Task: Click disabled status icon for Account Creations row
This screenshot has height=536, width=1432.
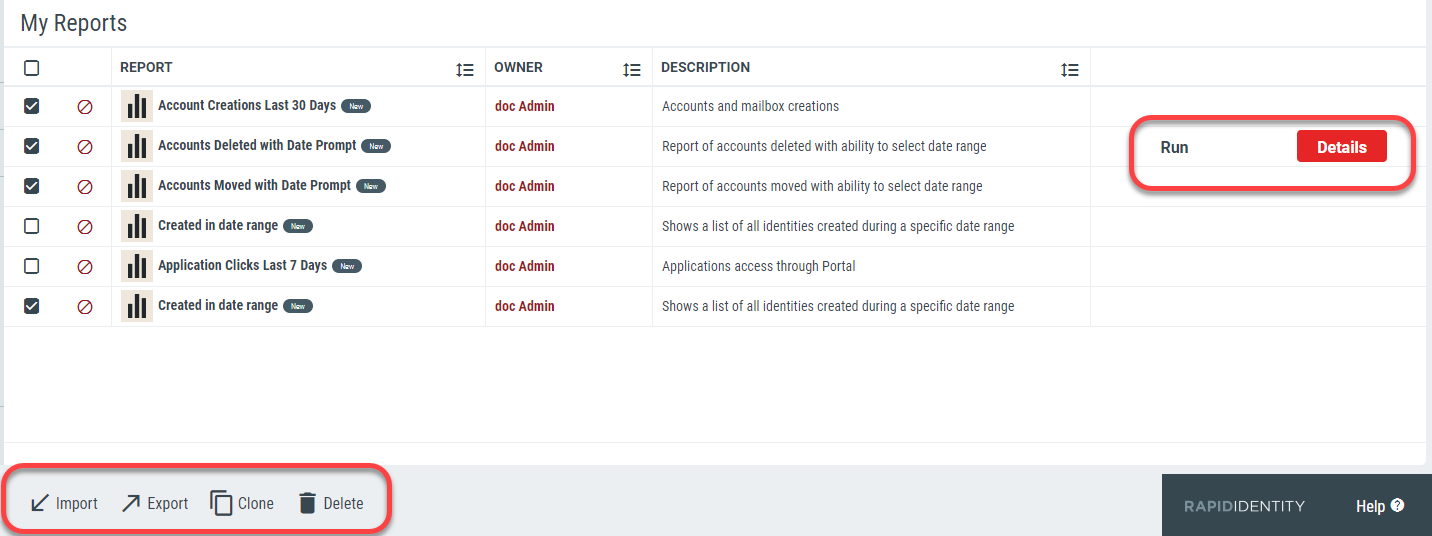Action: [x=85, y=107]
